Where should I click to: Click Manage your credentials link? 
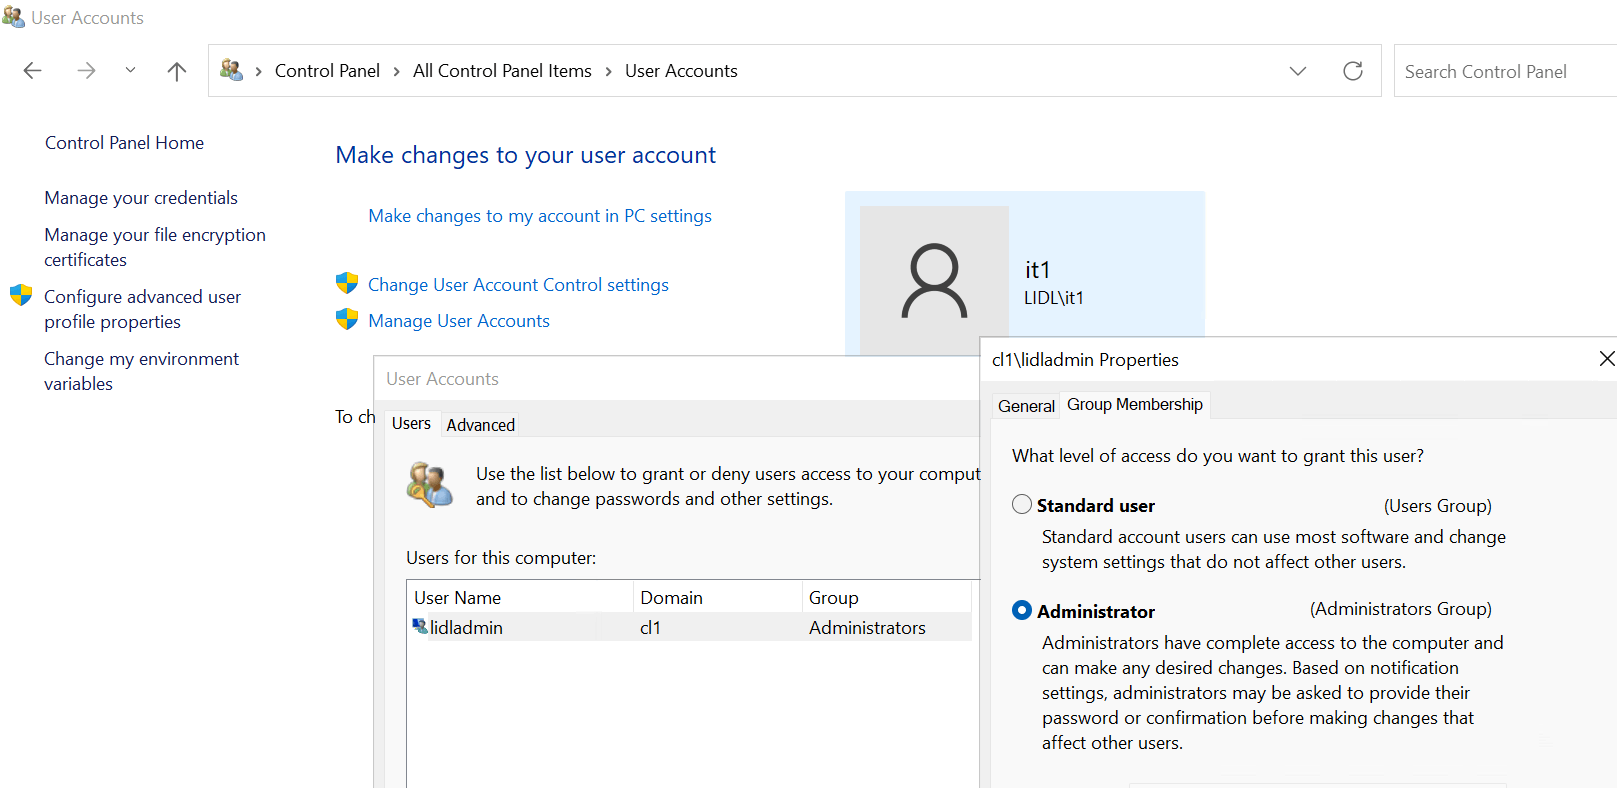141,198
